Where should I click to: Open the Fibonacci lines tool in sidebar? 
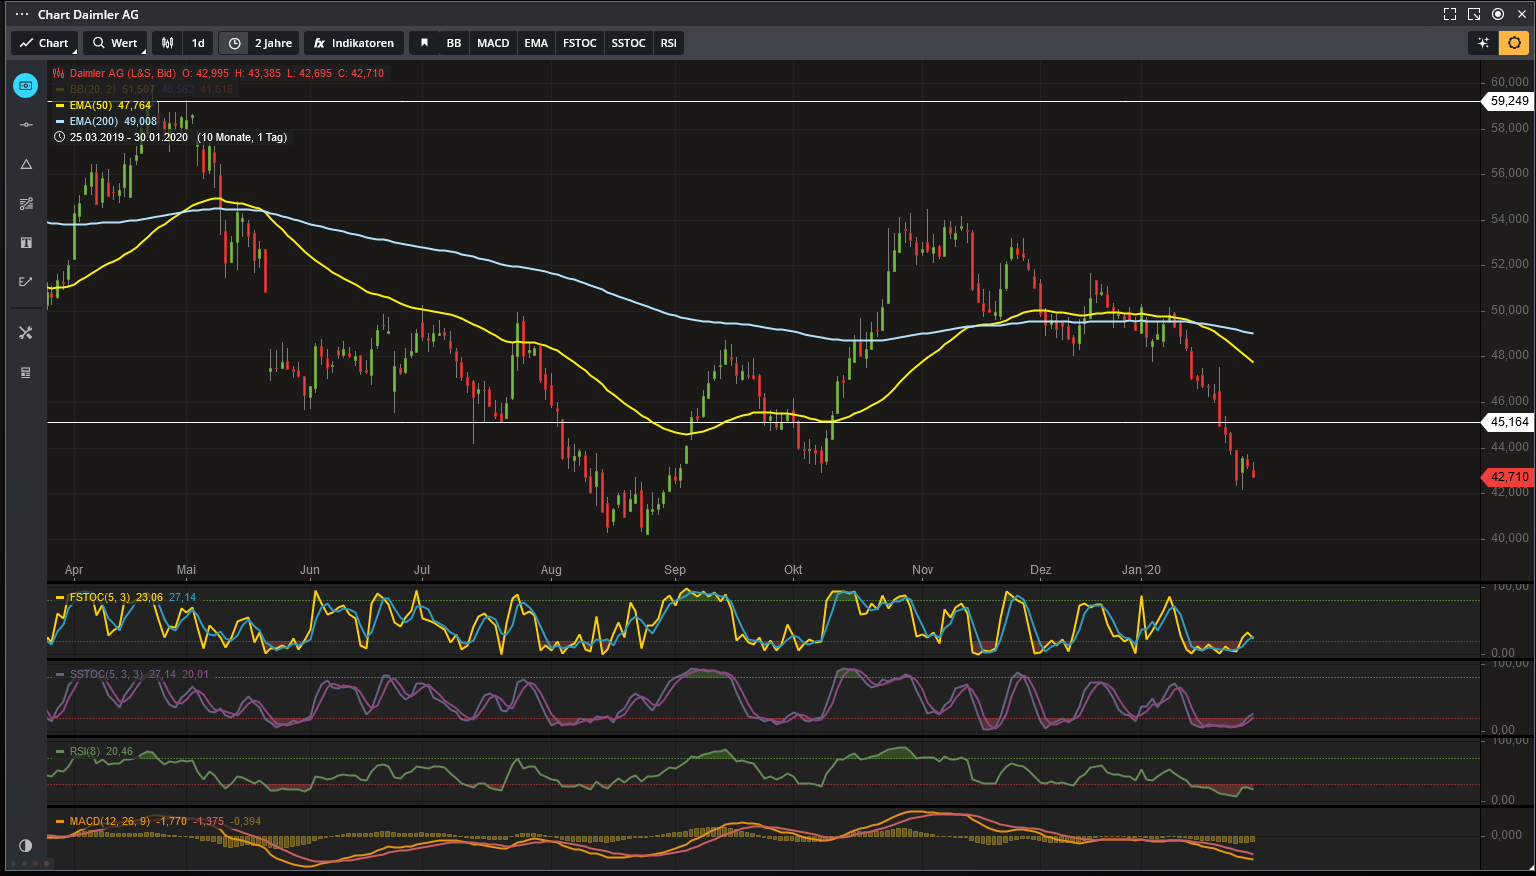pos(26,204)
